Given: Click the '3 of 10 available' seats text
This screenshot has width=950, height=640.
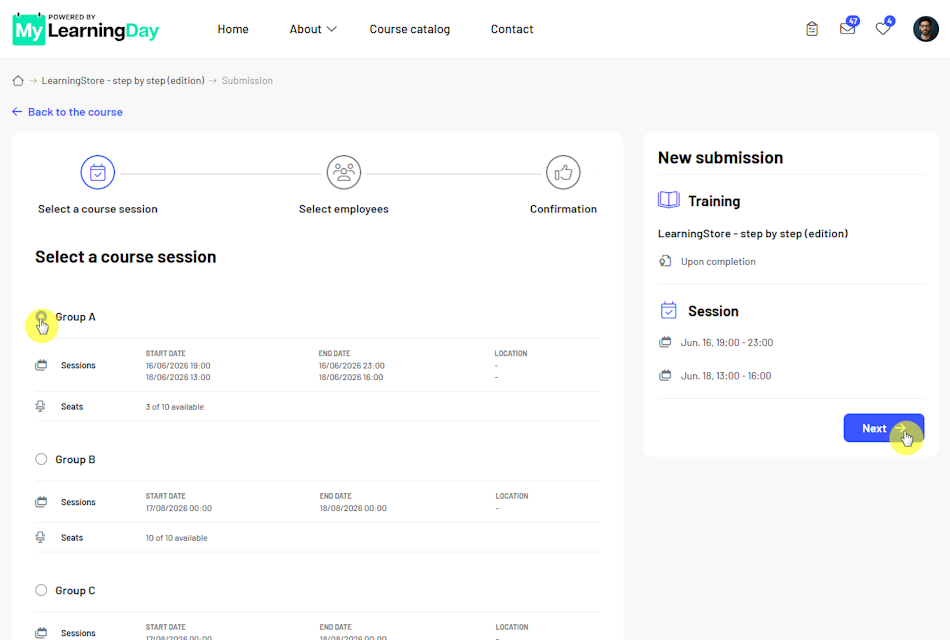Looking at the screenshot, I should point(174,407).
